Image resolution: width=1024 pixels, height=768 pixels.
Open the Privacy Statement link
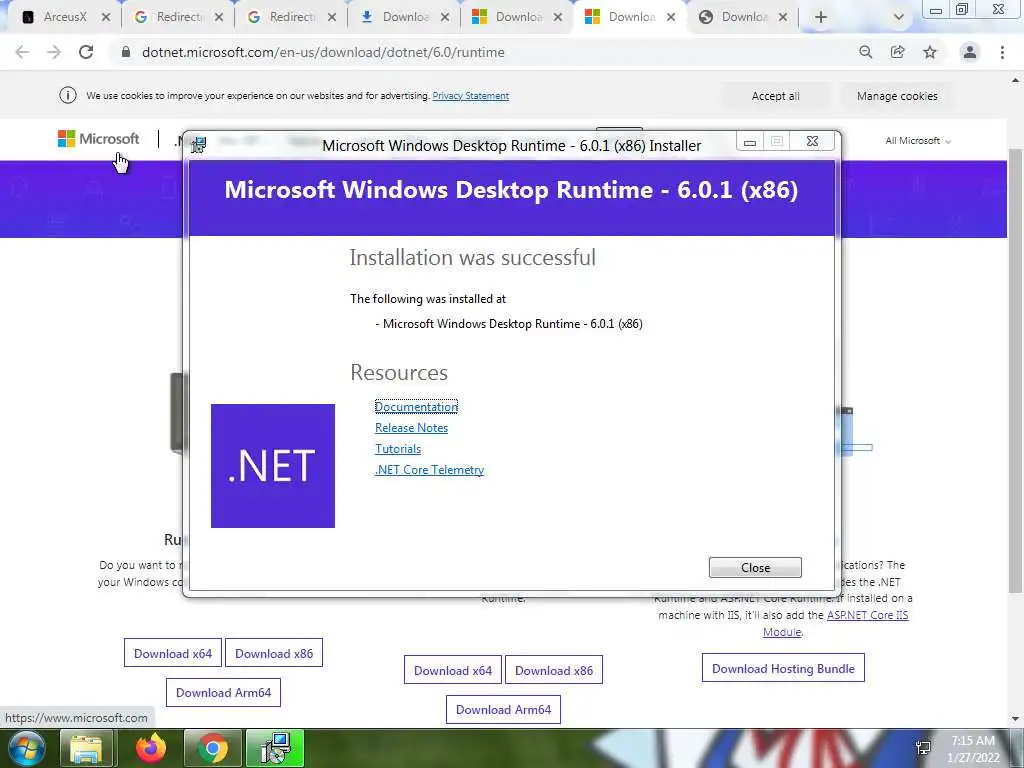coord(470,96)
